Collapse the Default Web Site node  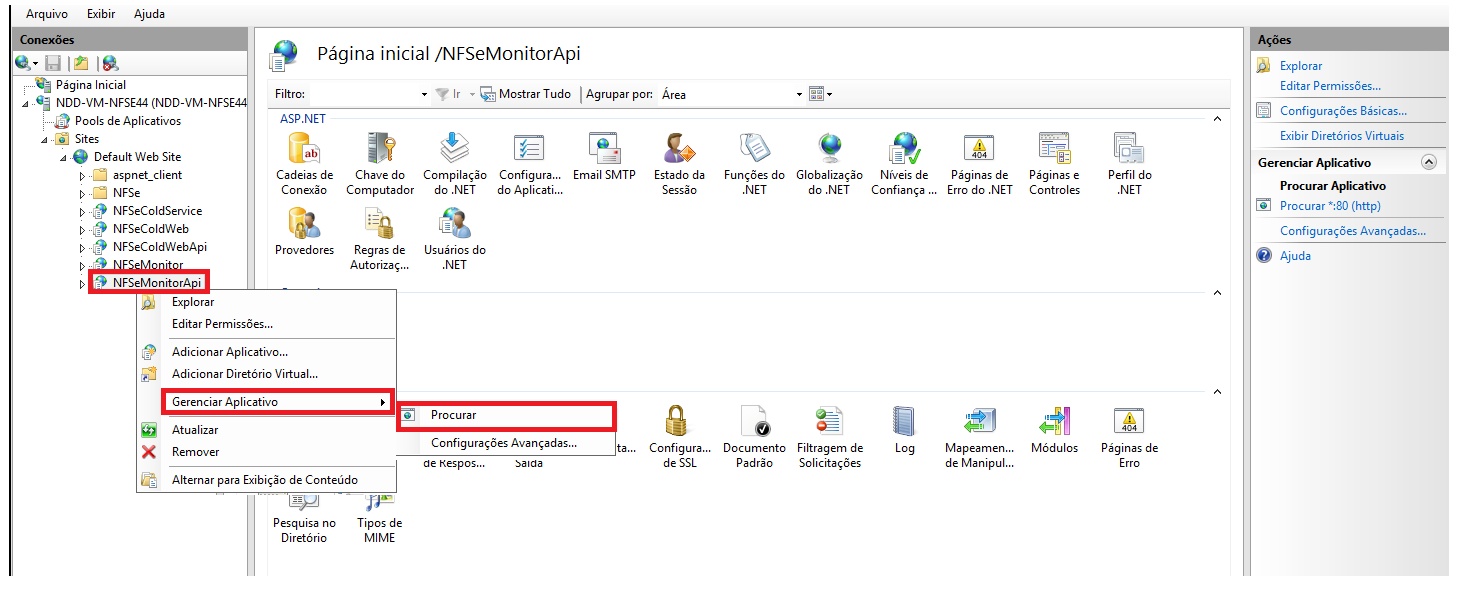tap(63, 157)
